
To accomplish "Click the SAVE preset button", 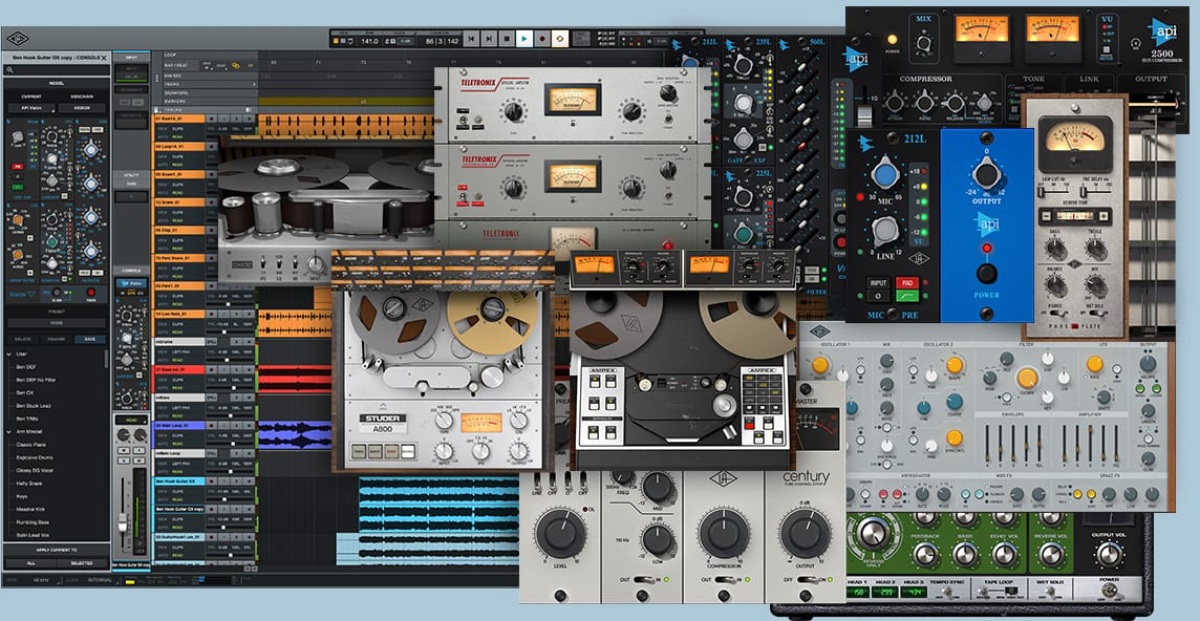I will [x=88, y=338].
